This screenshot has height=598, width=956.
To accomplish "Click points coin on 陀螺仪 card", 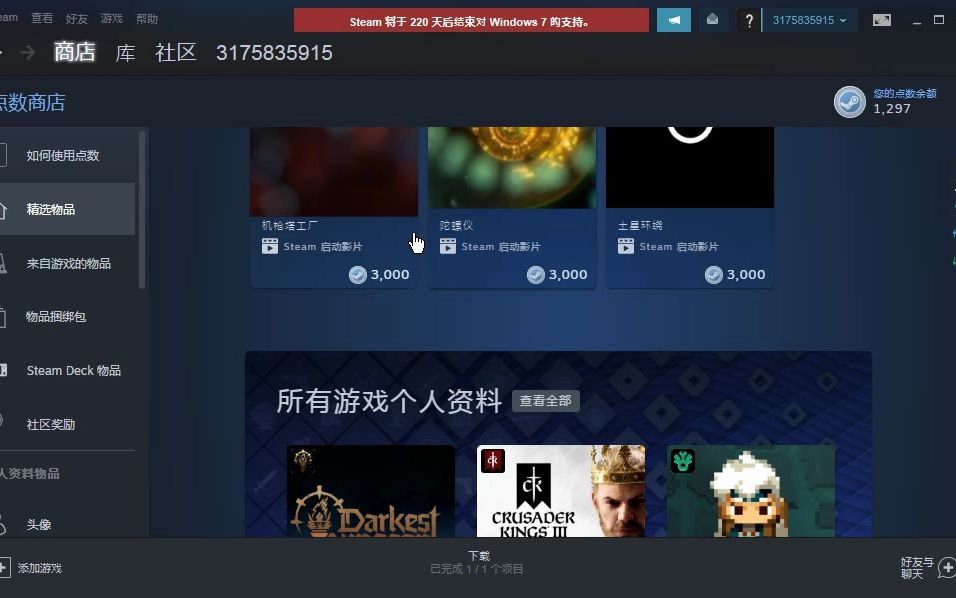I will coord(536,275).
